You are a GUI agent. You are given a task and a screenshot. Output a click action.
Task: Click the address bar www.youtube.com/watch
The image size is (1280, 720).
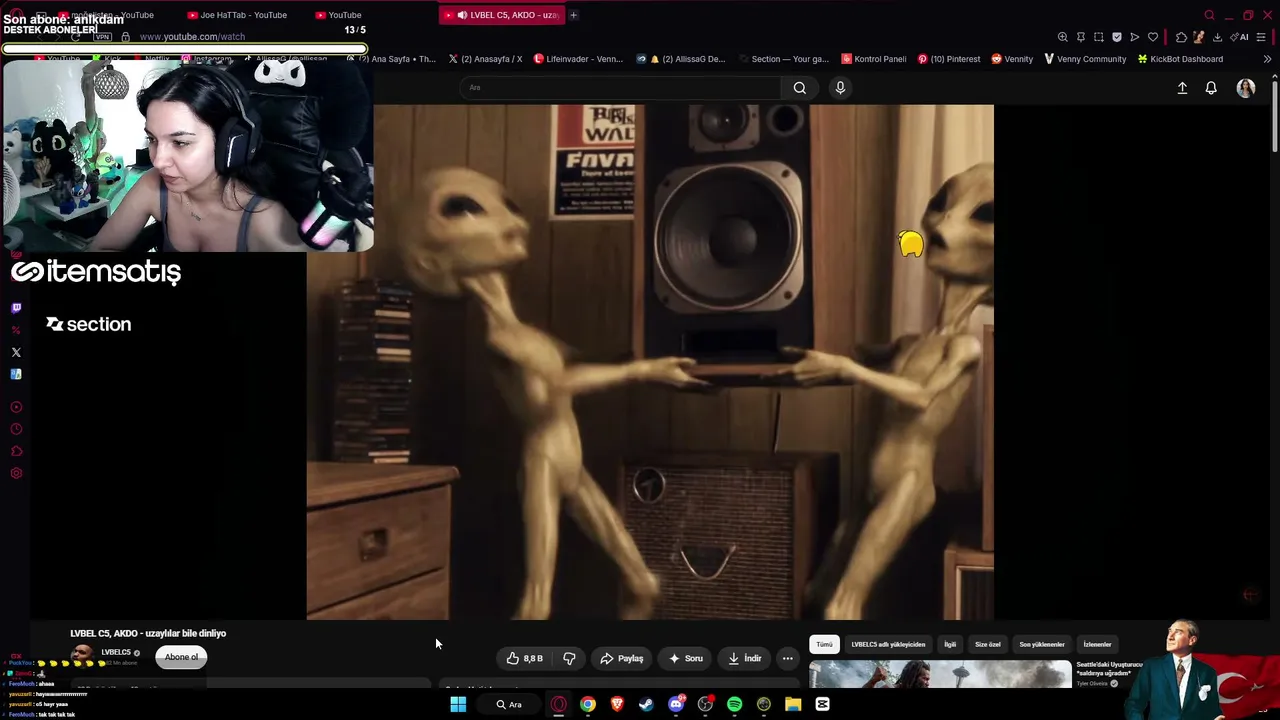[192, 37]
